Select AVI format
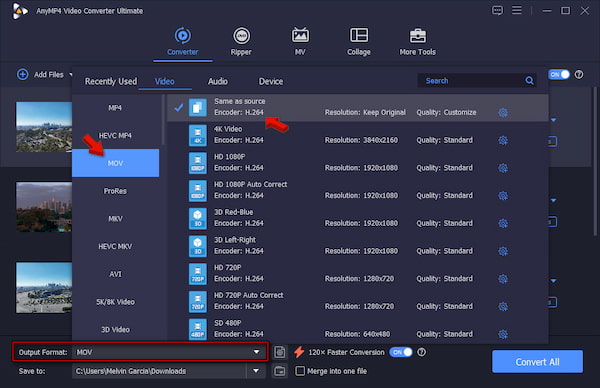This screenshot has width=600, height=388. (x=115, y=274)
